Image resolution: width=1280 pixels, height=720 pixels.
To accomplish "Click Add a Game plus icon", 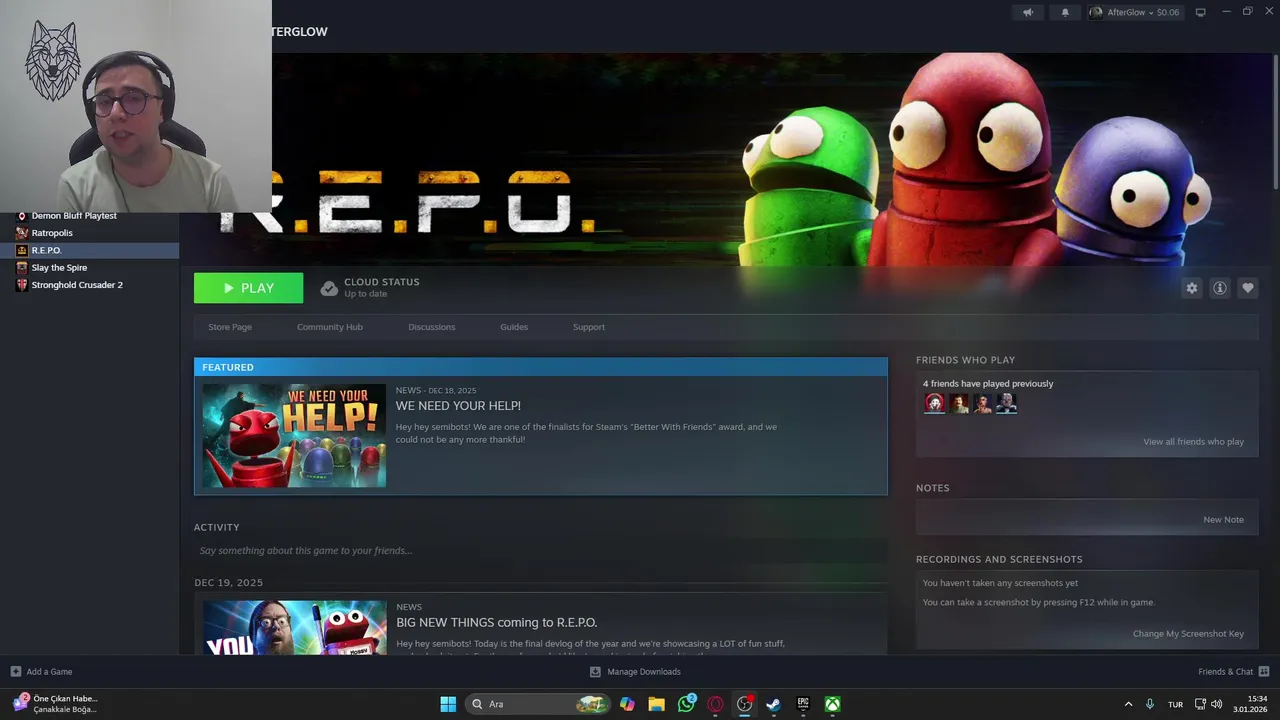I will point(15,672).
